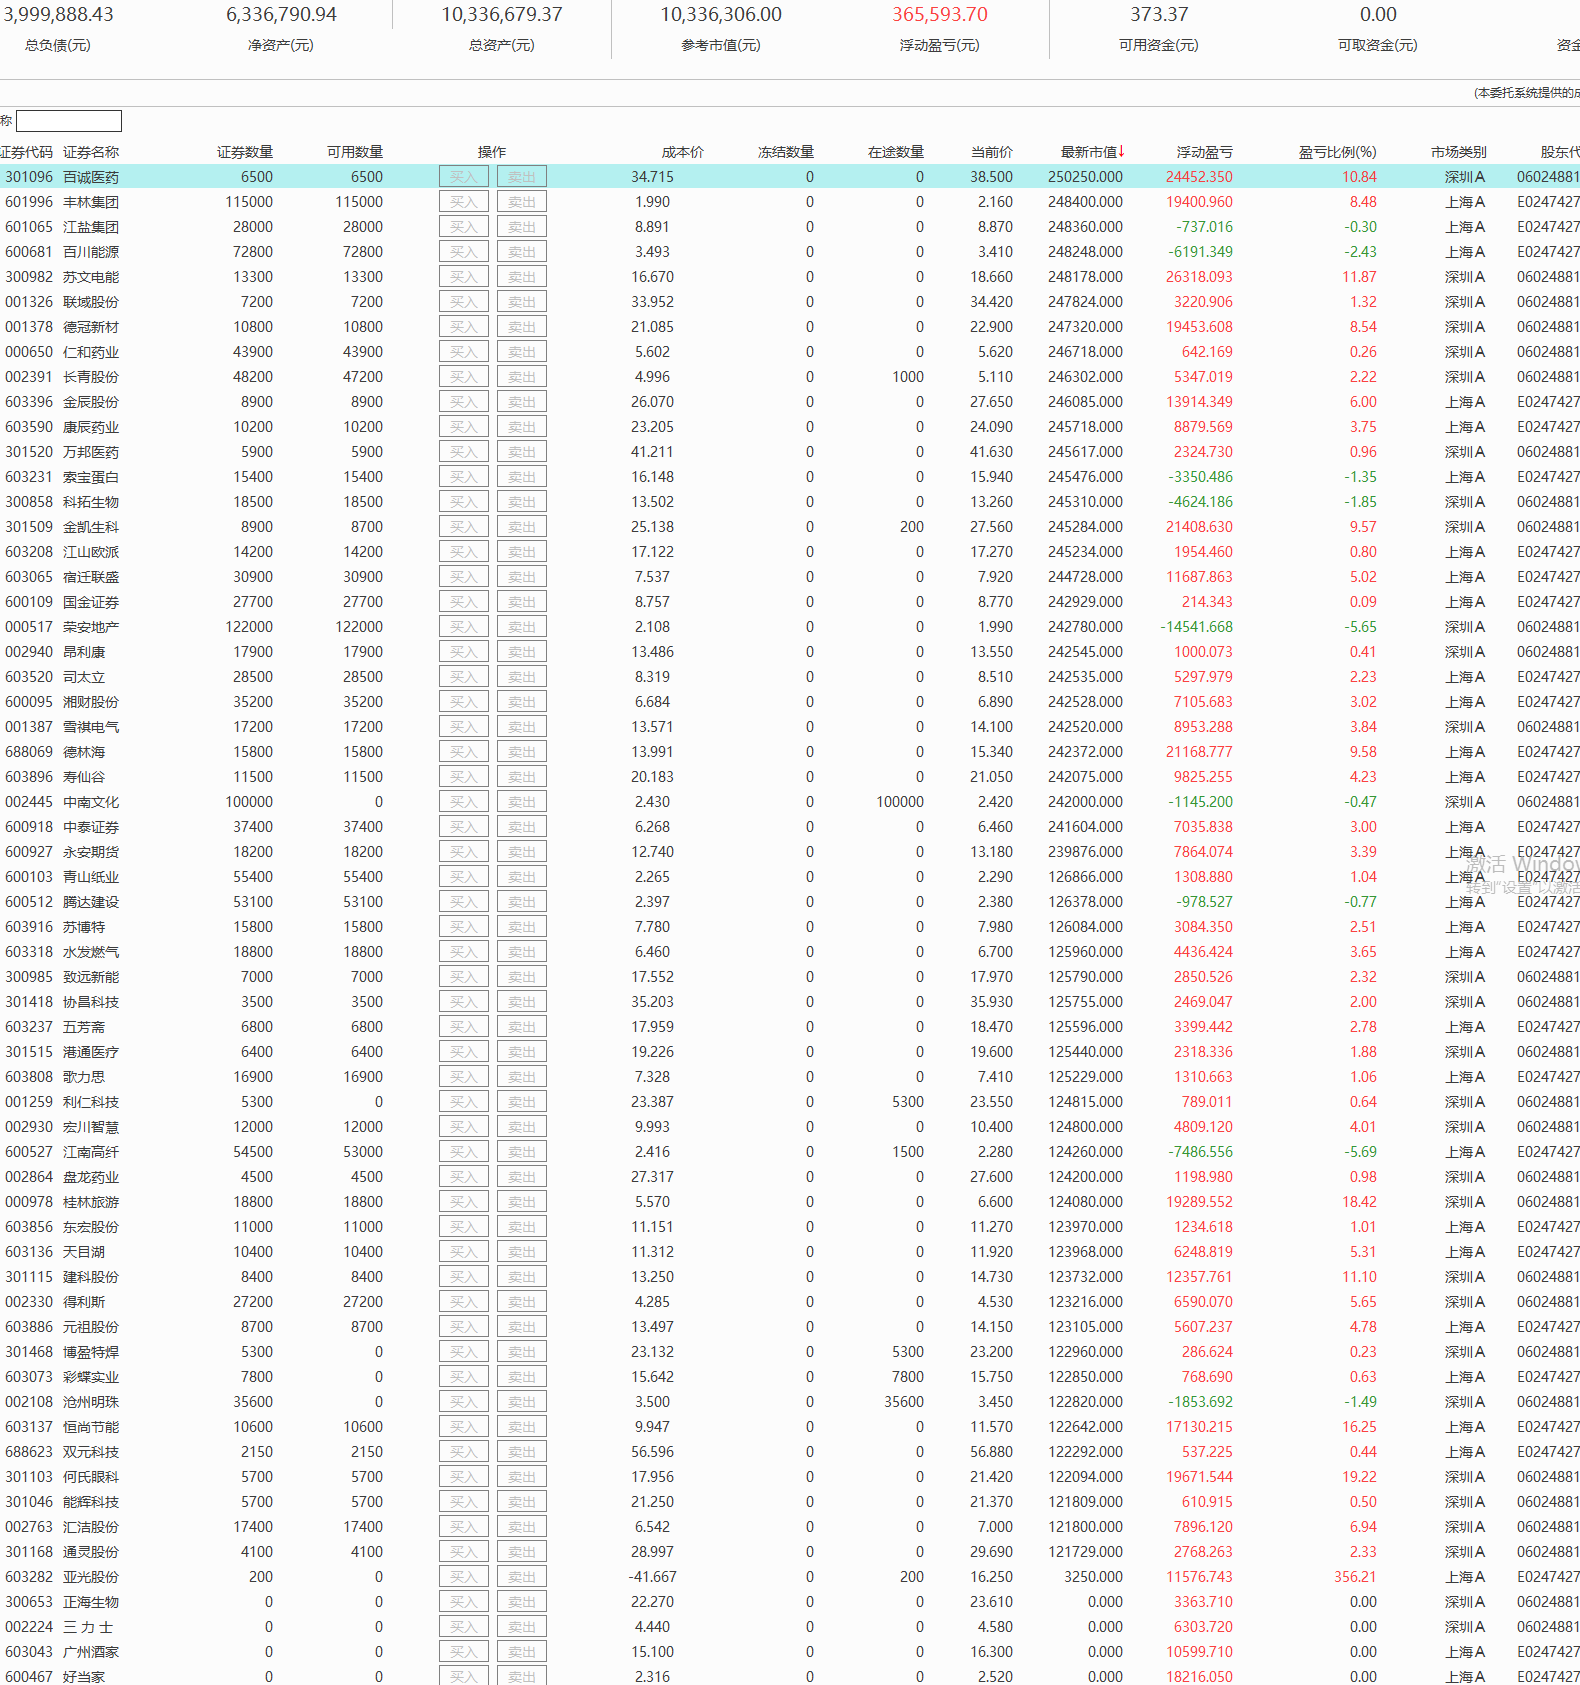Screen dimensions: 1580x1685
Task: Sell 腾达建设 (600512) with 卖出
Action: tap(522, 902)
